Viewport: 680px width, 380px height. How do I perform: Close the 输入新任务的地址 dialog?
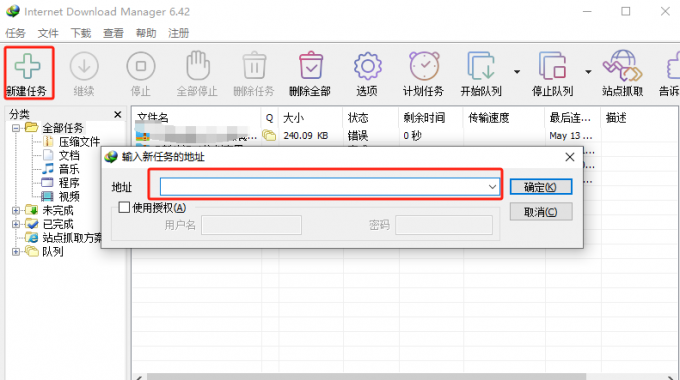[570, 157]
